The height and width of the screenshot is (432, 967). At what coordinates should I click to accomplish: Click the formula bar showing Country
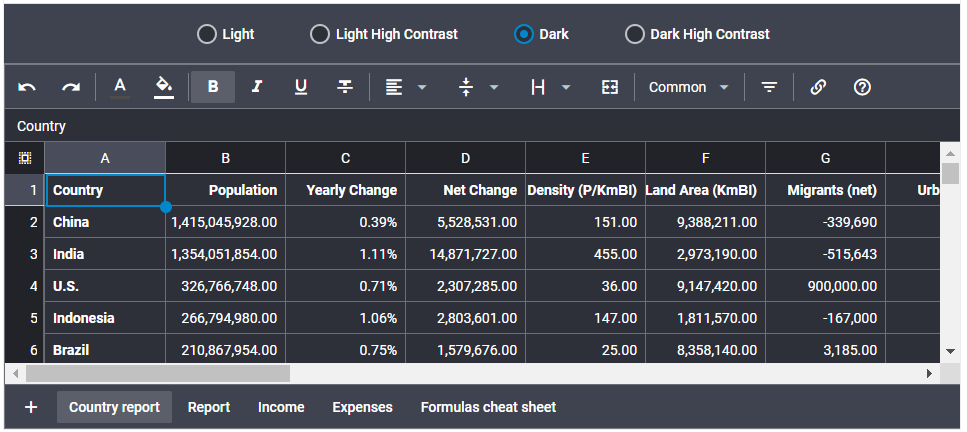click(482, 127)
